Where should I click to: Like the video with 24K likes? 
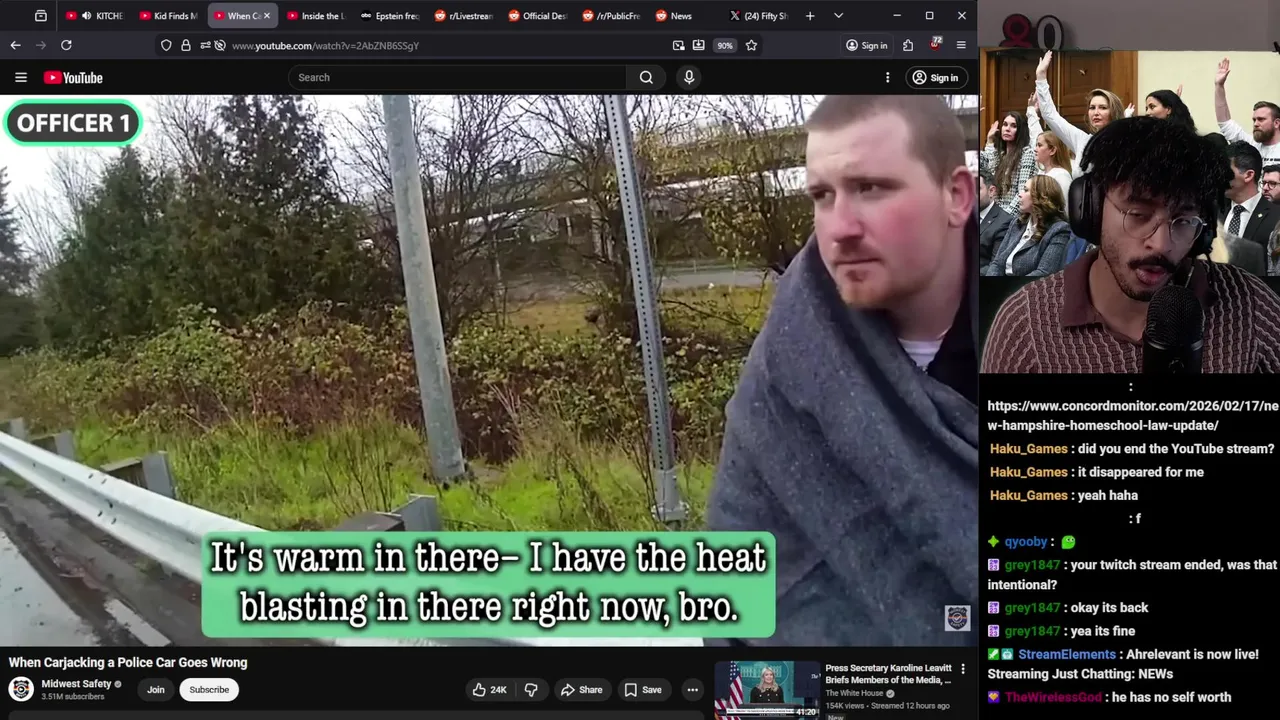490,689
